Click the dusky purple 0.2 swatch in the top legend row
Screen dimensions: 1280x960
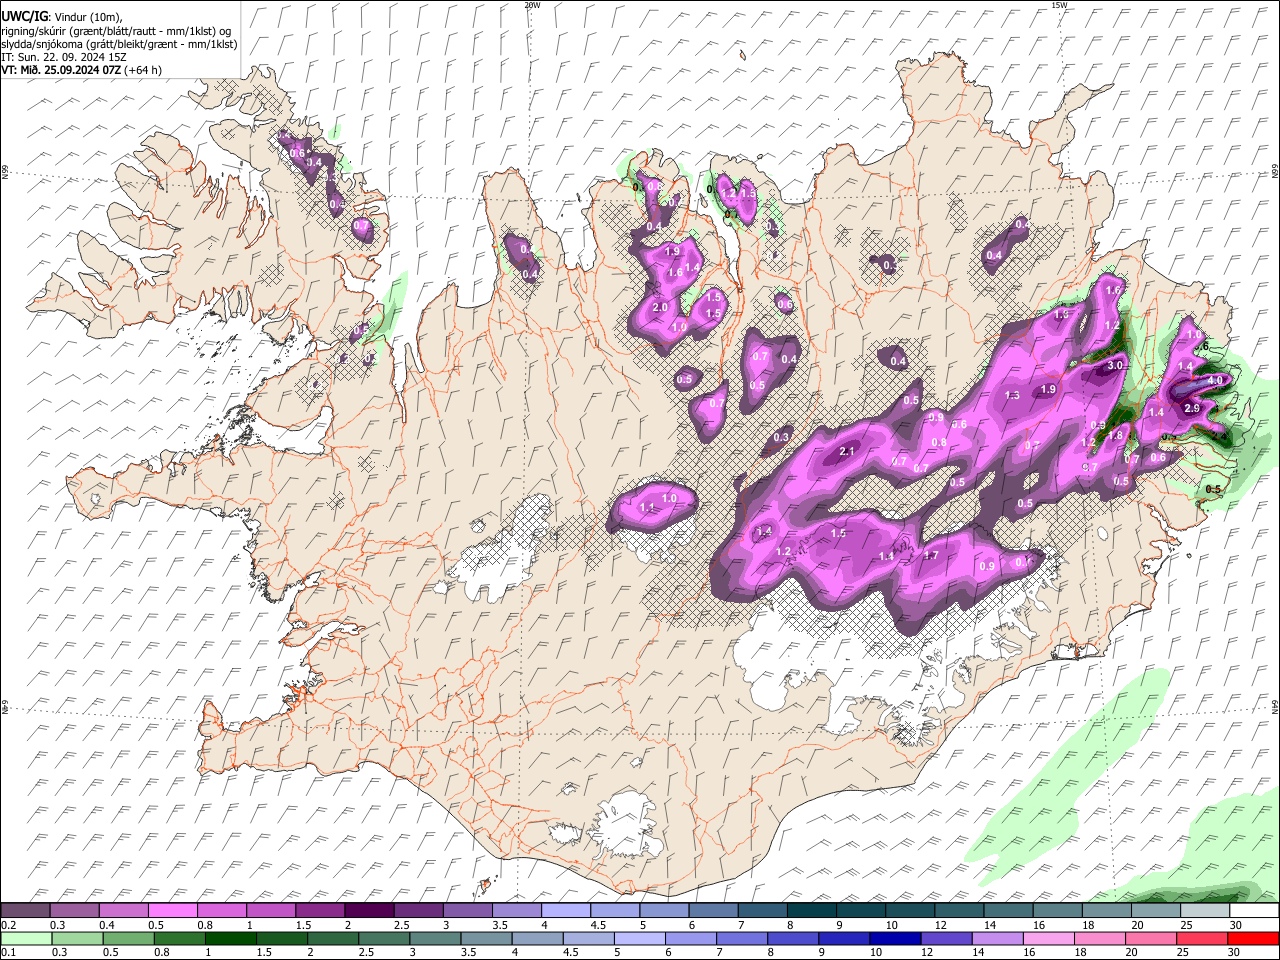point(25,911)
